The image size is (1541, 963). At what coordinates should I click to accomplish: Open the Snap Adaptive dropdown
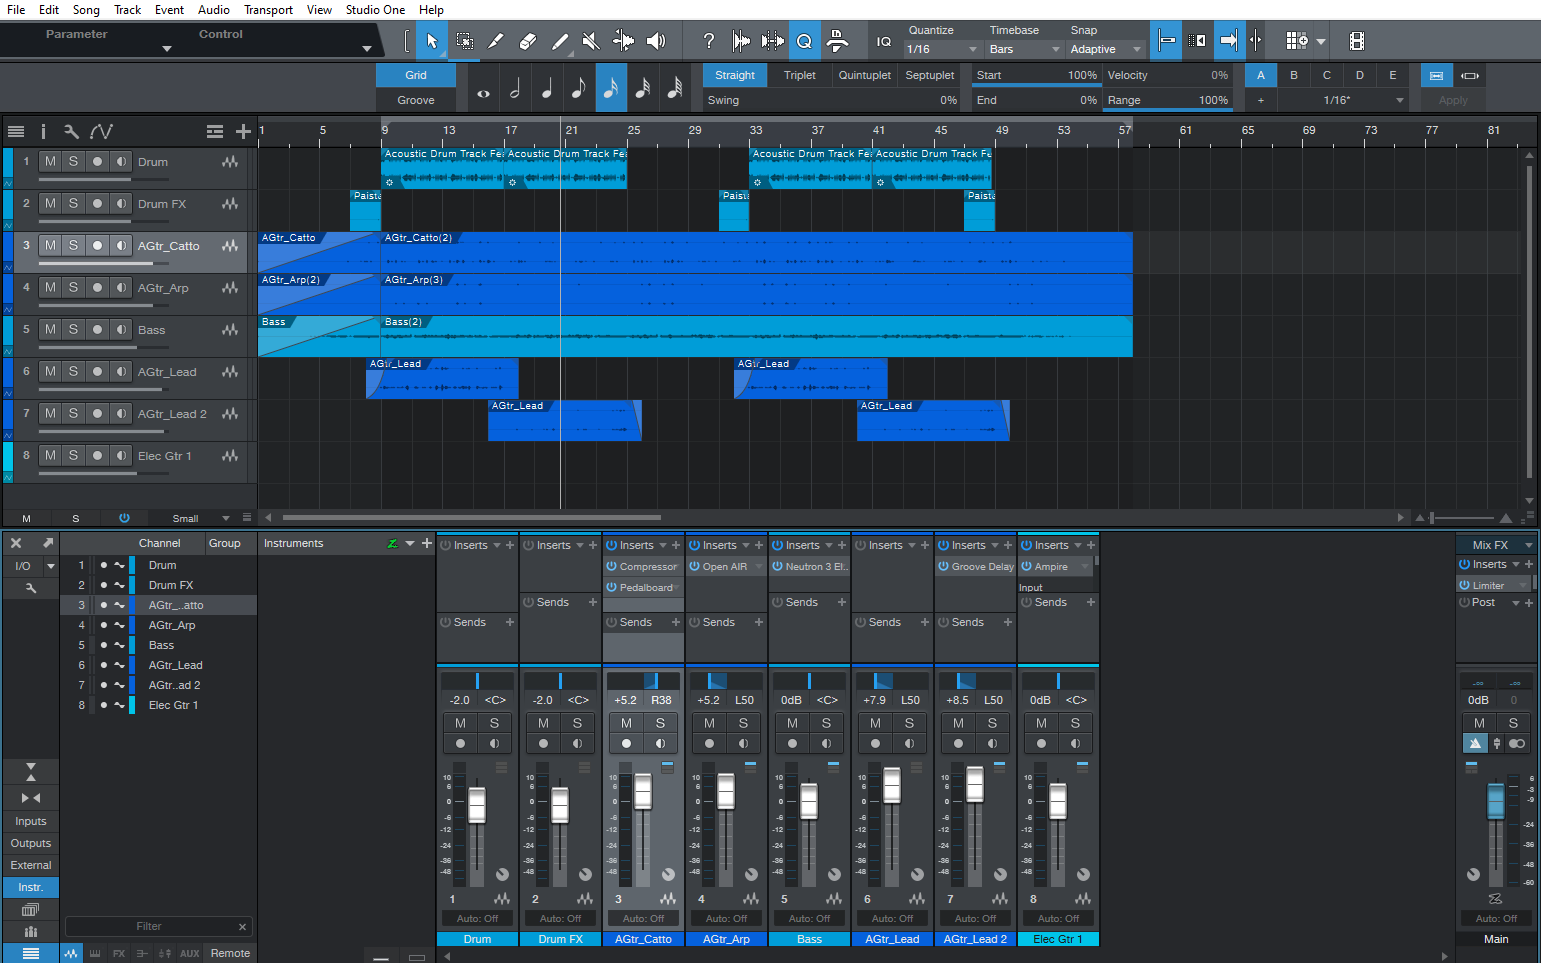pos(1105,49)
